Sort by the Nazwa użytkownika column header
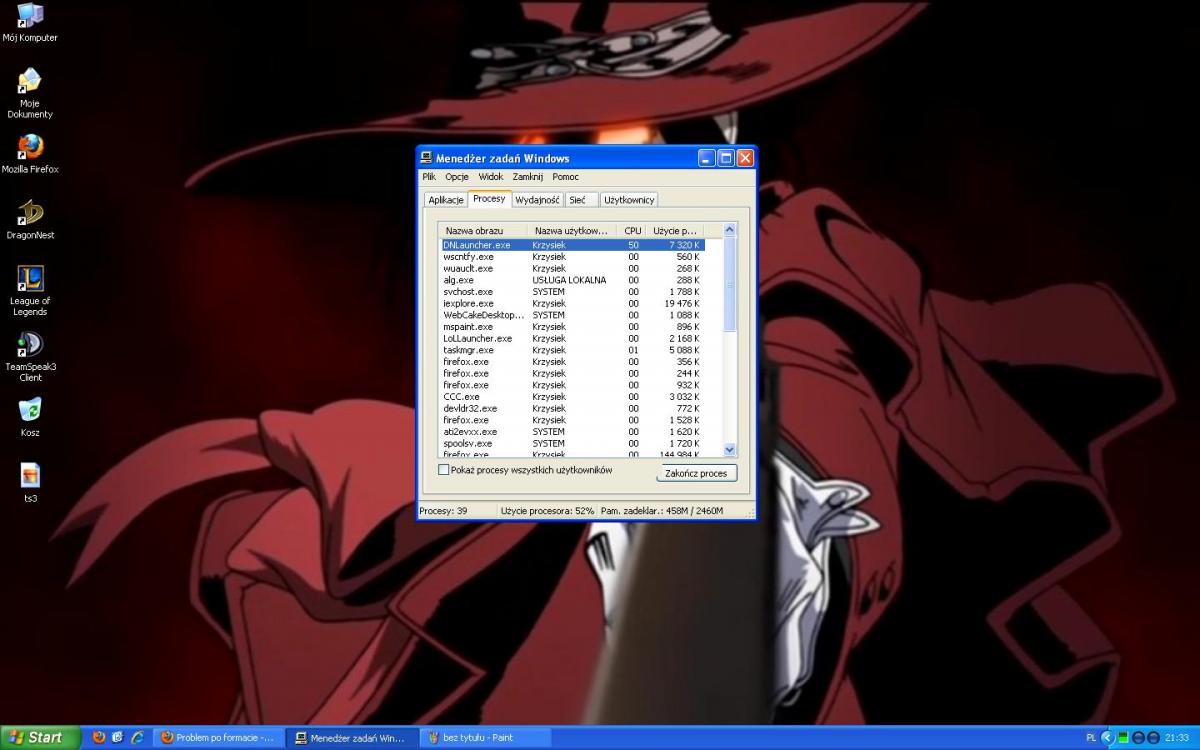 (x=573, y=230)
